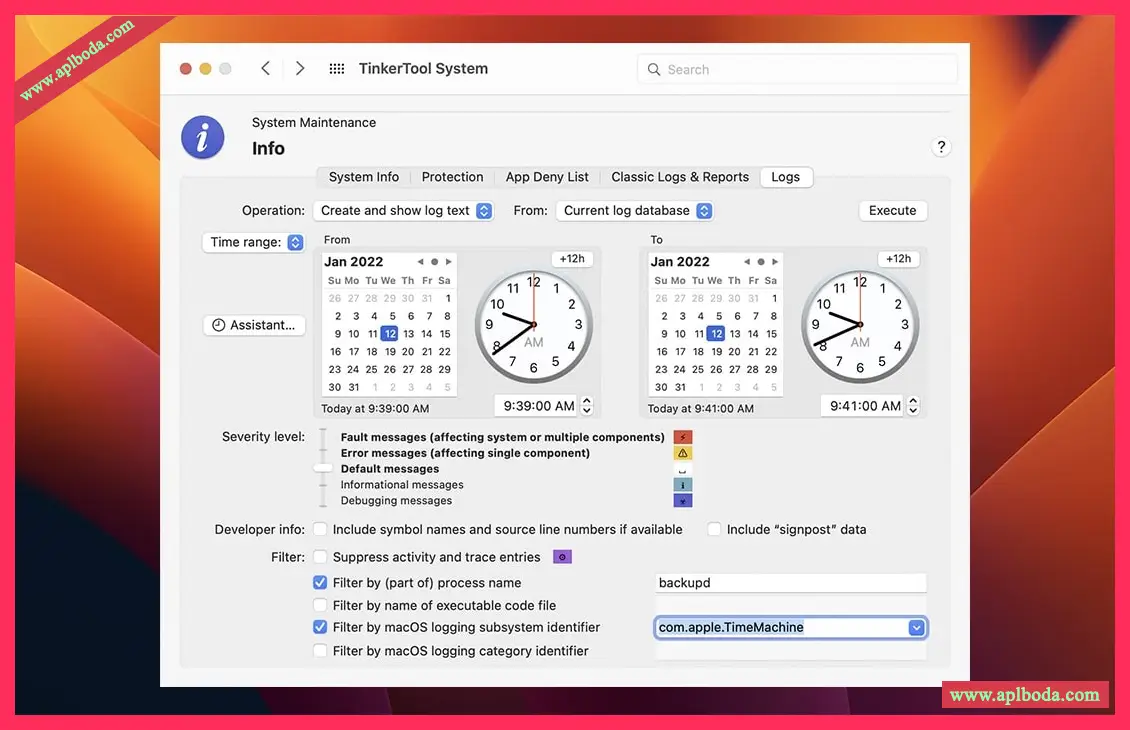Image resolution: width=1130 pixels, height=730 pixels.
Task: Open the Current log database dropdown
Action: 634,211
